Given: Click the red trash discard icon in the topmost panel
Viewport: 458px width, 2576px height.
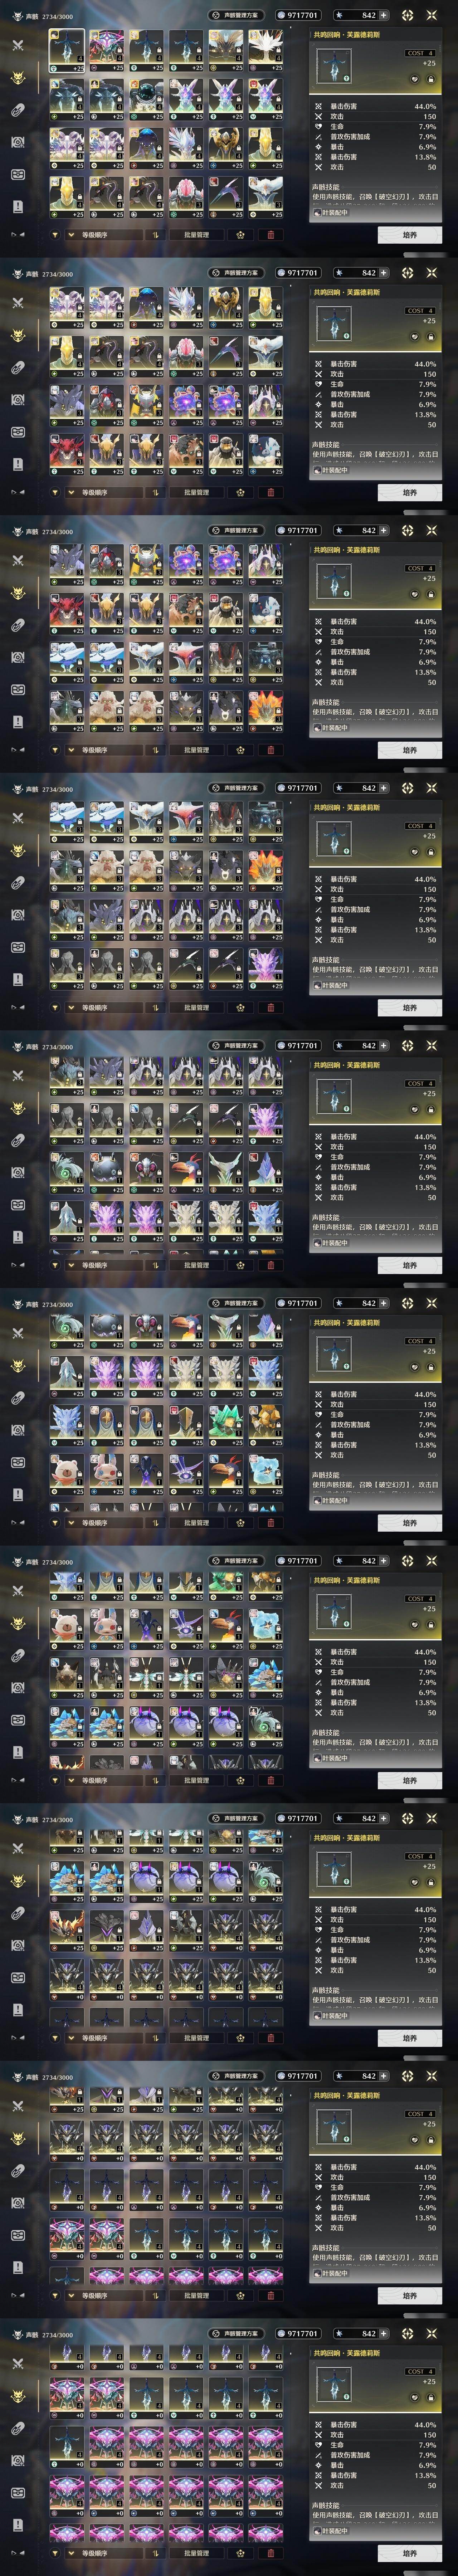Looking at the screenshot, I should 270,235.
